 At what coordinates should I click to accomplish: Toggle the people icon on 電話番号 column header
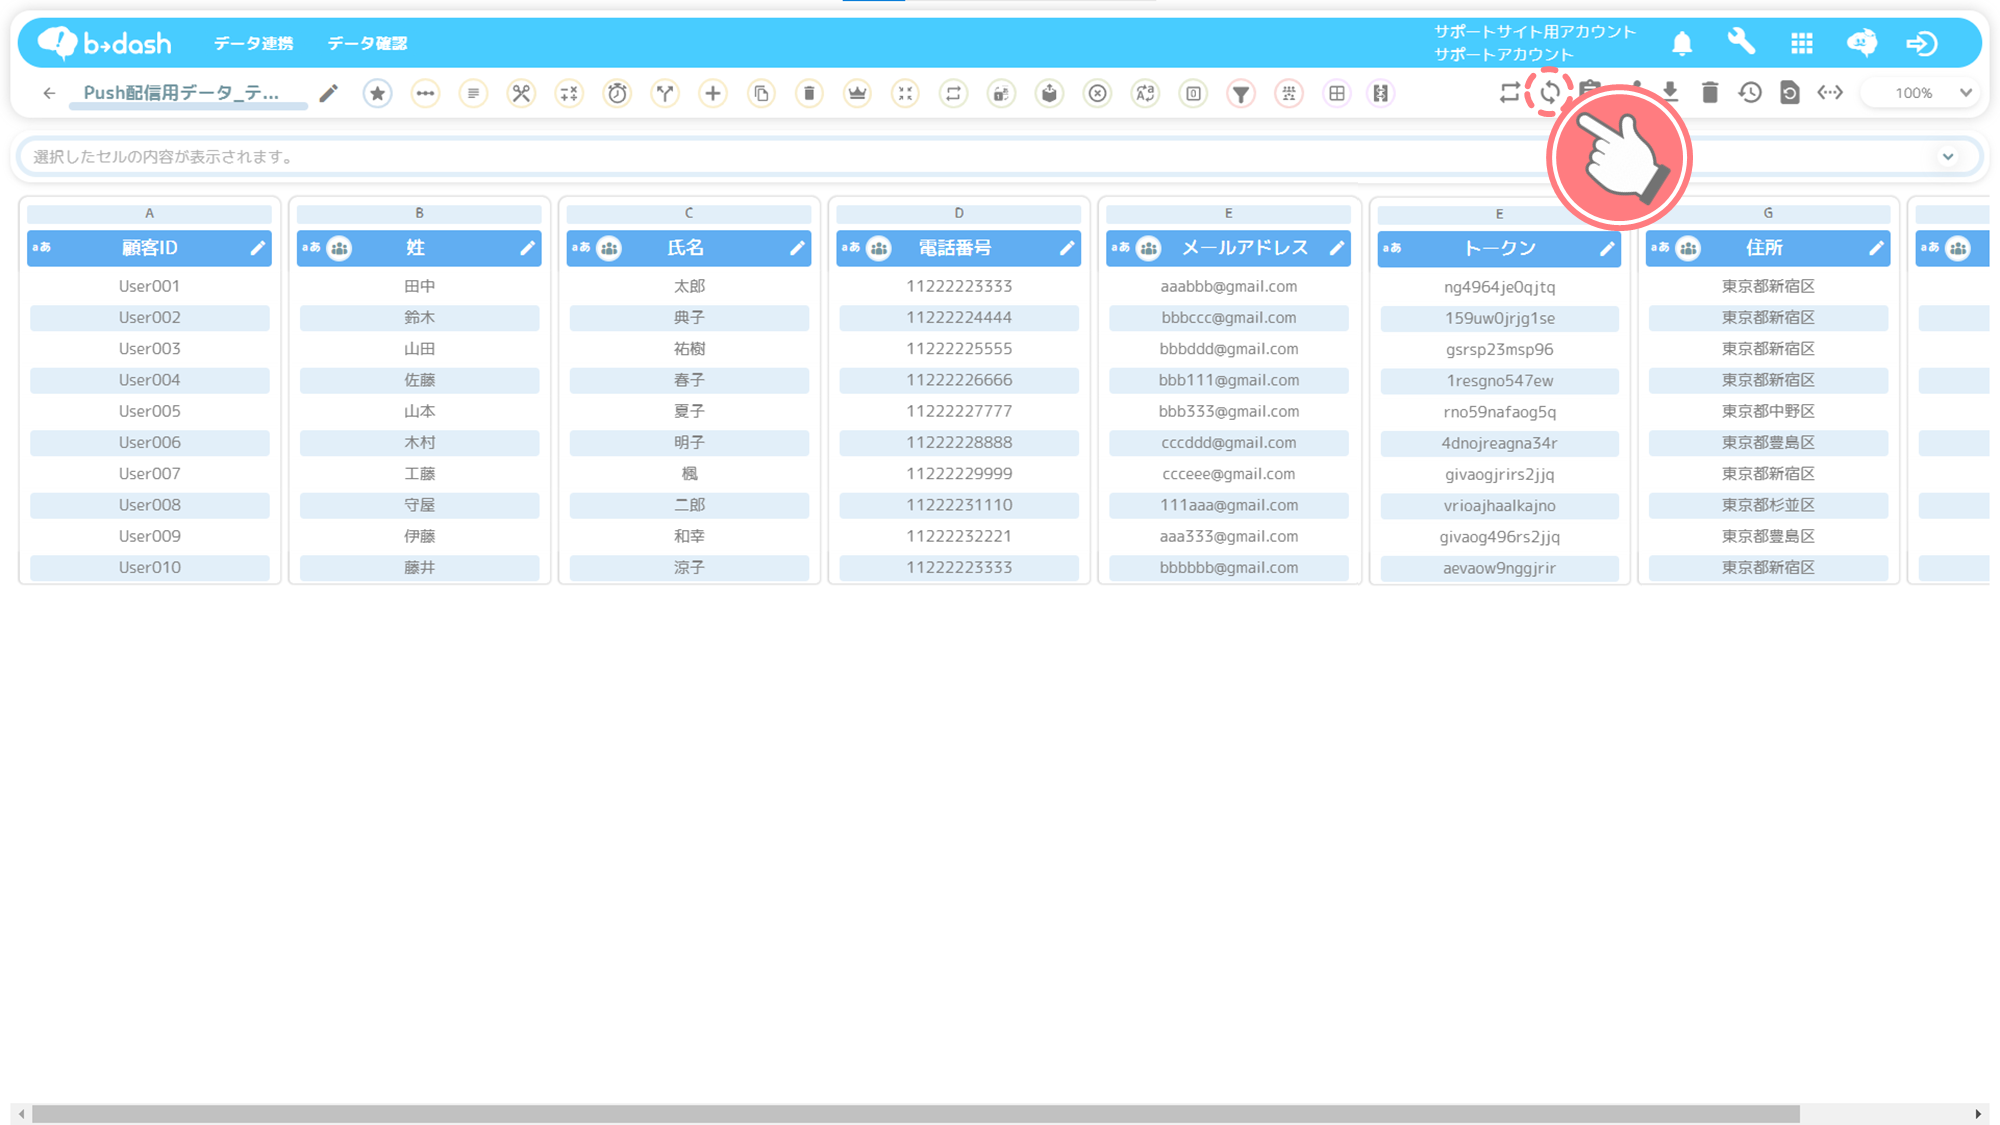(x=879, y=248)
